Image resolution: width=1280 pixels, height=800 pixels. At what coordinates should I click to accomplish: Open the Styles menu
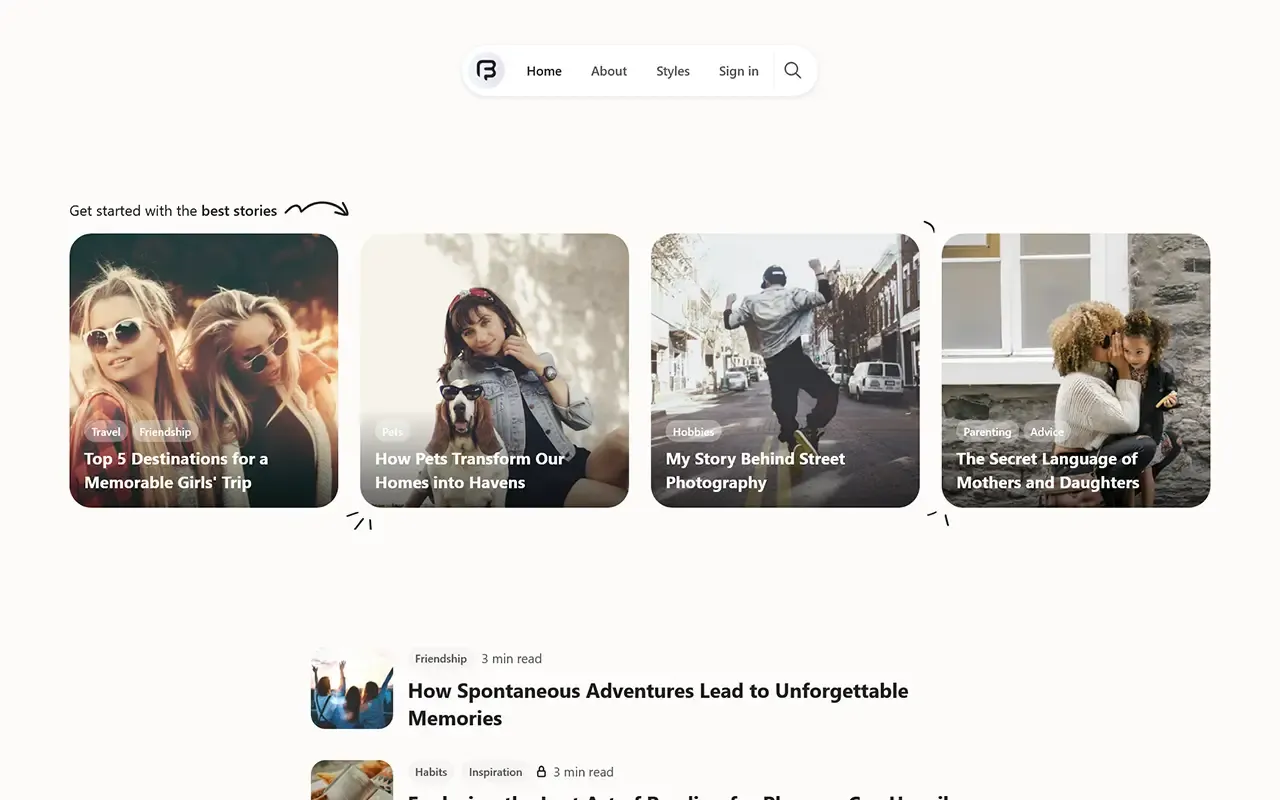(673, 71)
